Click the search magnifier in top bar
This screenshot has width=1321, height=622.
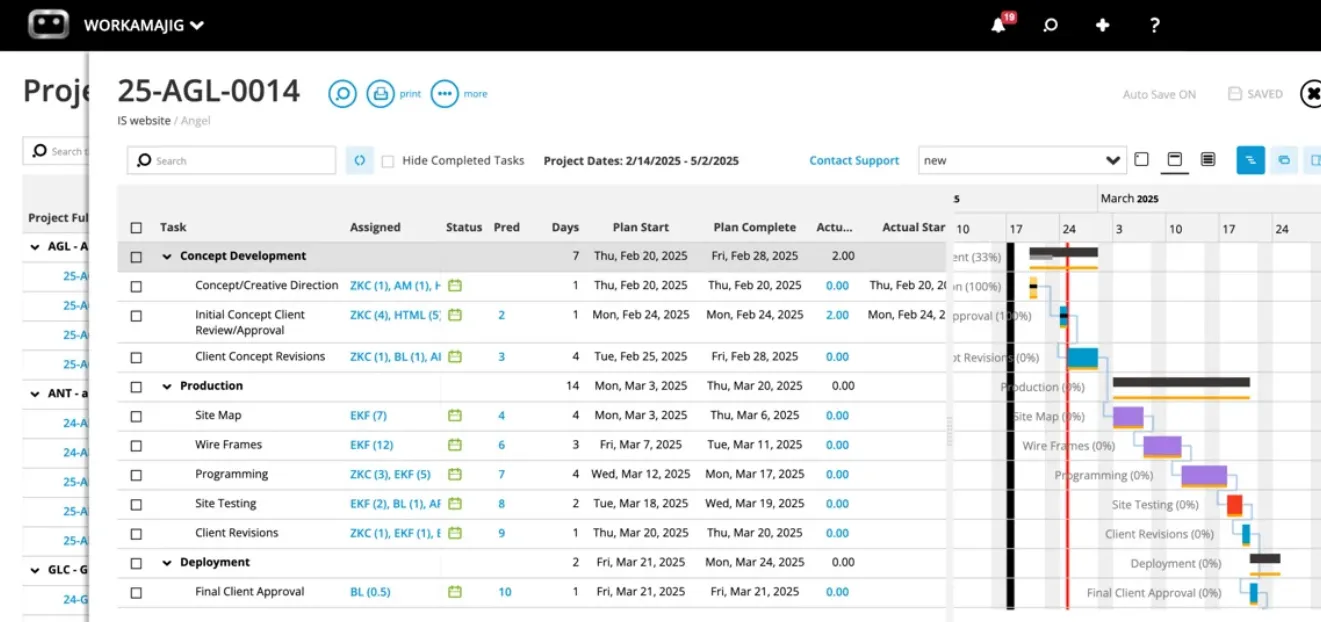pos(1050,25)
